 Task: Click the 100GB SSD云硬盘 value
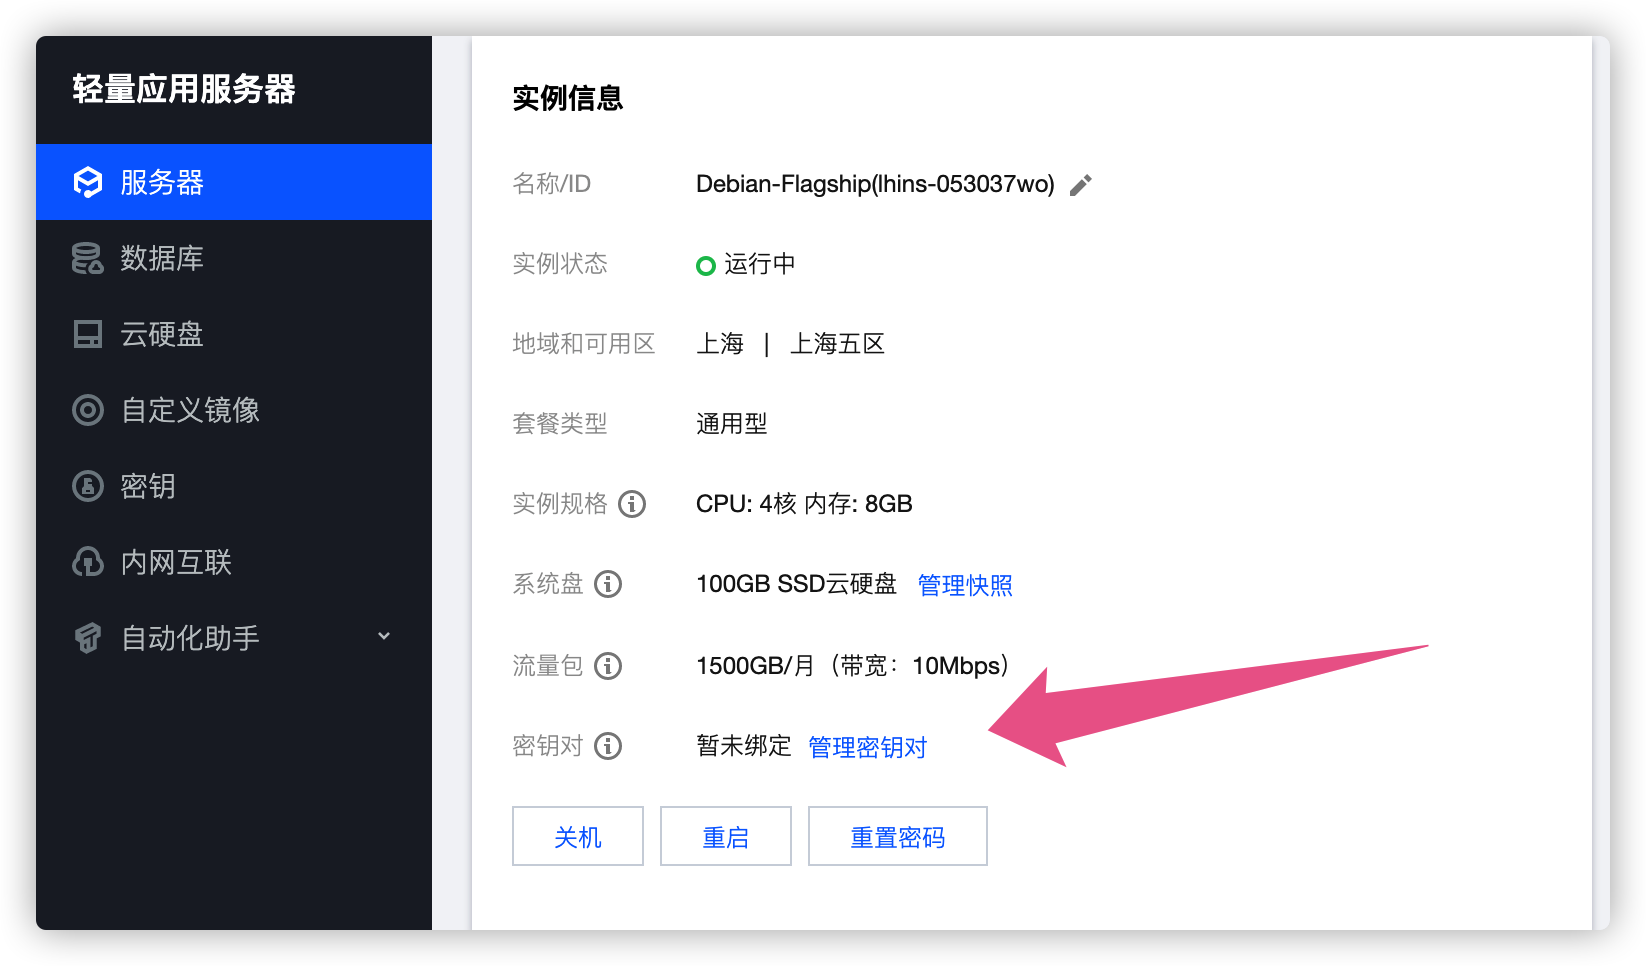click(x=796, y=584)
